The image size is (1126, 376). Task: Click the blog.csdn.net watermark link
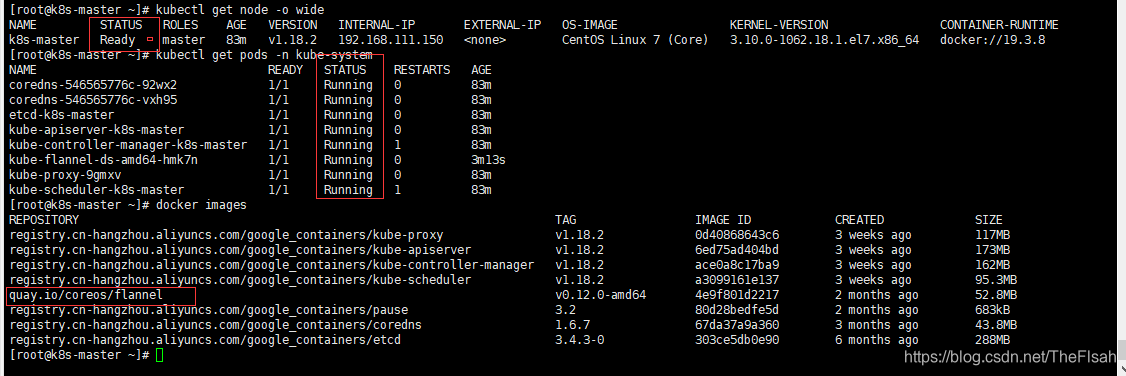click(x=1013, y=356)
